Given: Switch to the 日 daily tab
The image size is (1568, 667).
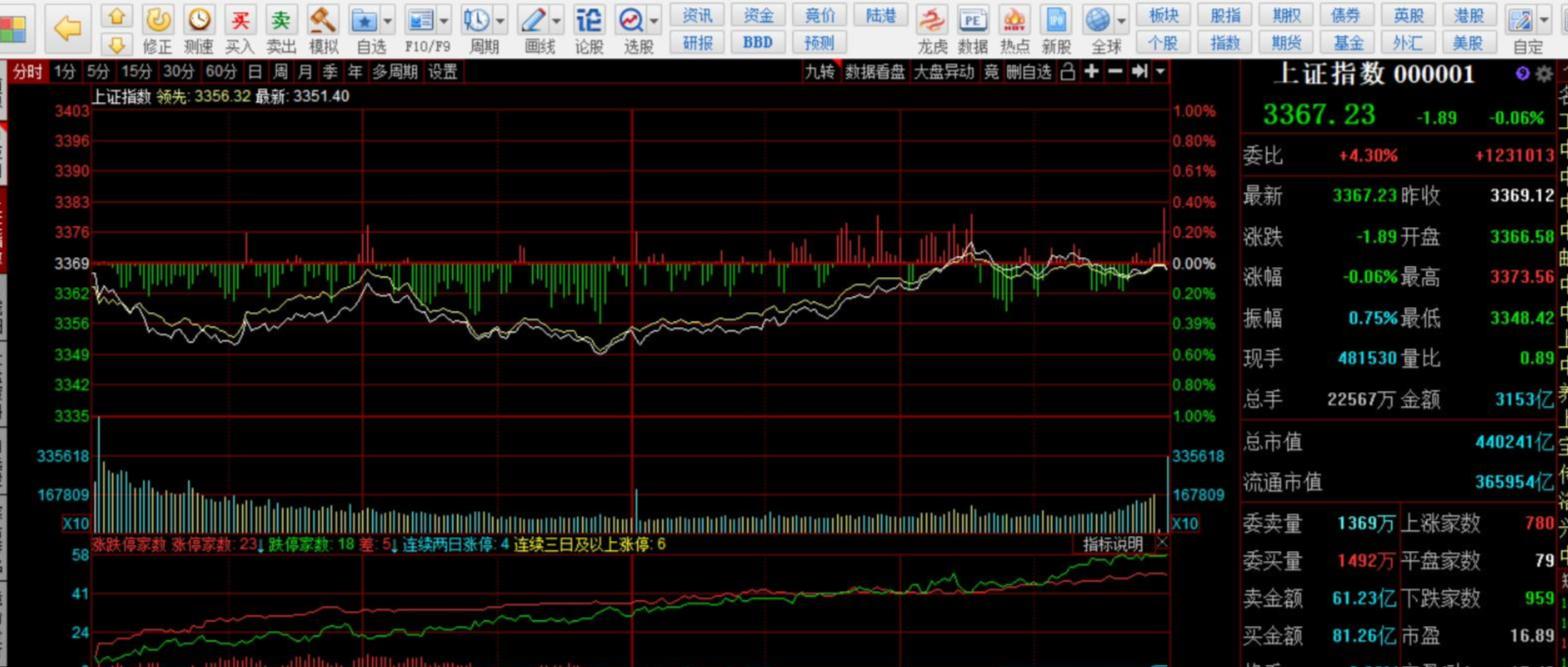Looking at the screenshot, I should pyautogui.click(x=256, y=71).
